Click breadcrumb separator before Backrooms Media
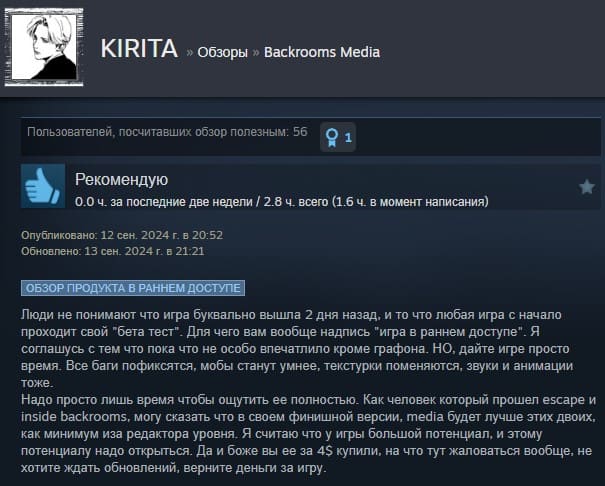This screenshot has height=486, width=605. tap(256, 52)
